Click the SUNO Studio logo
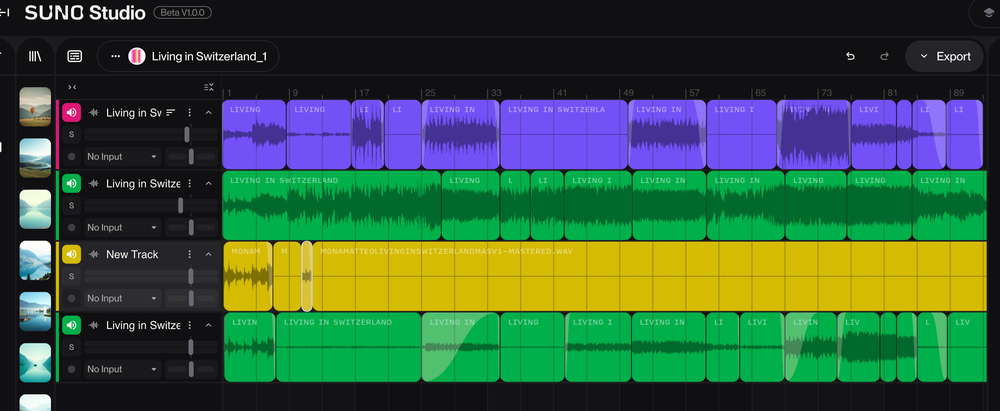The width and height of the screenshot is (1000, 411). 85,12
